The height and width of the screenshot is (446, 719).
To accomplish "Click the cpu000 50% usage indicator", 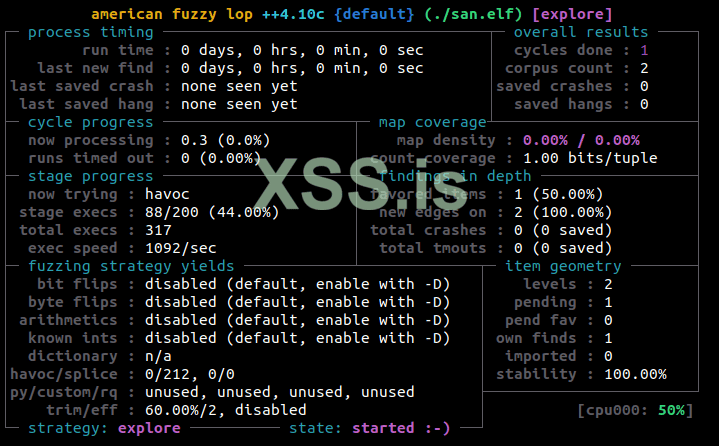I will [x=635, y=410].
